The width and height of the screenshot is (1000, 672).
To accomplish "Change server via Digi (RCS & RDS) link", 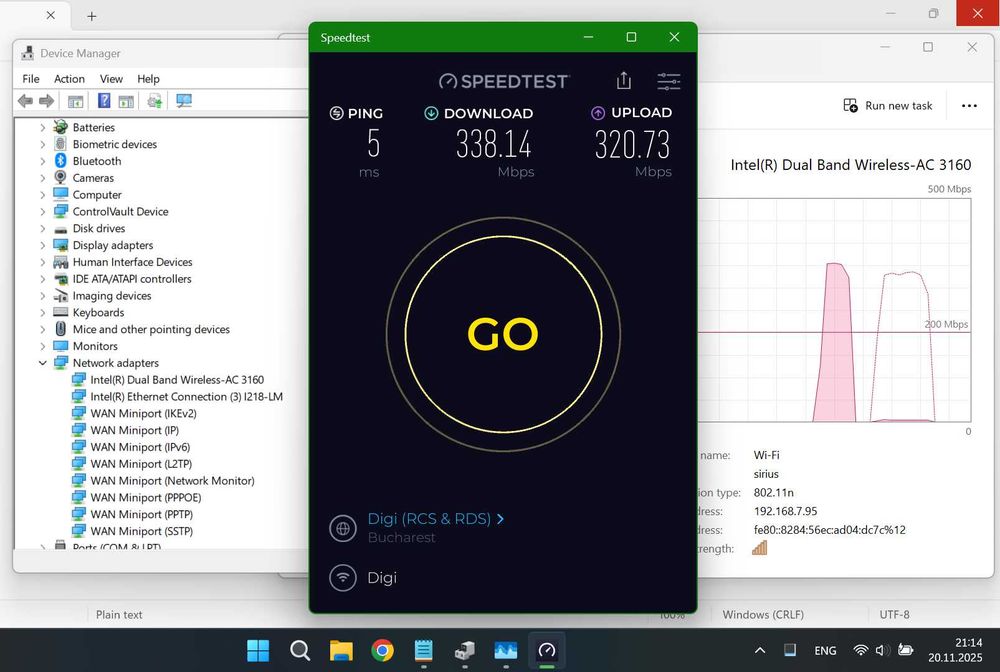I will coord(436,519).
